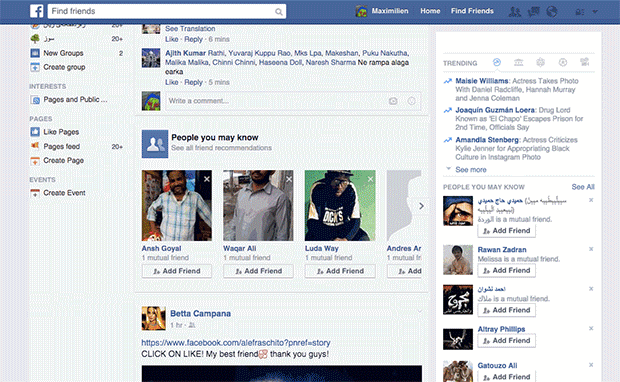Image resolution: width=620 pixels, height=382 pixels.
Task: Add Rawan Zadran as friend
Action: click(507, 270)
